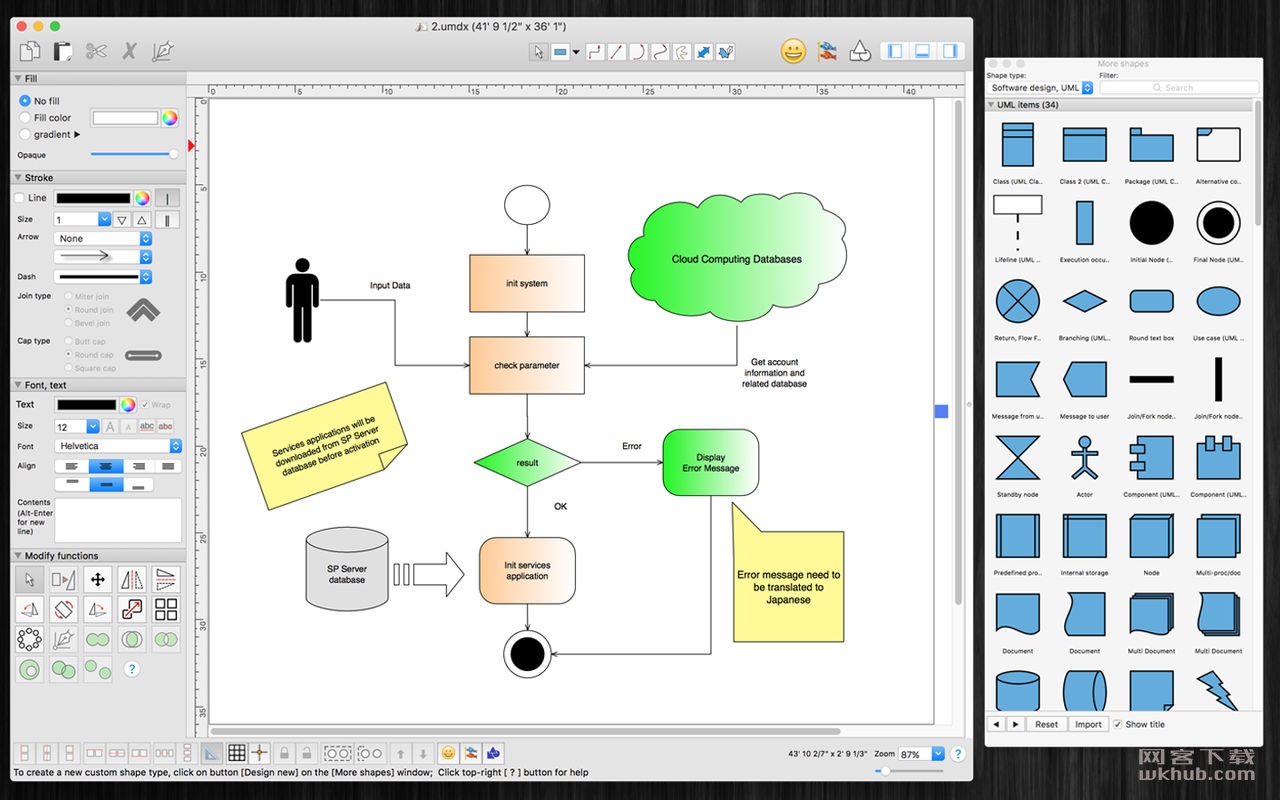1280x800 pixels.
Task: Open the fill color wheel picker
Action: point(170,118)
